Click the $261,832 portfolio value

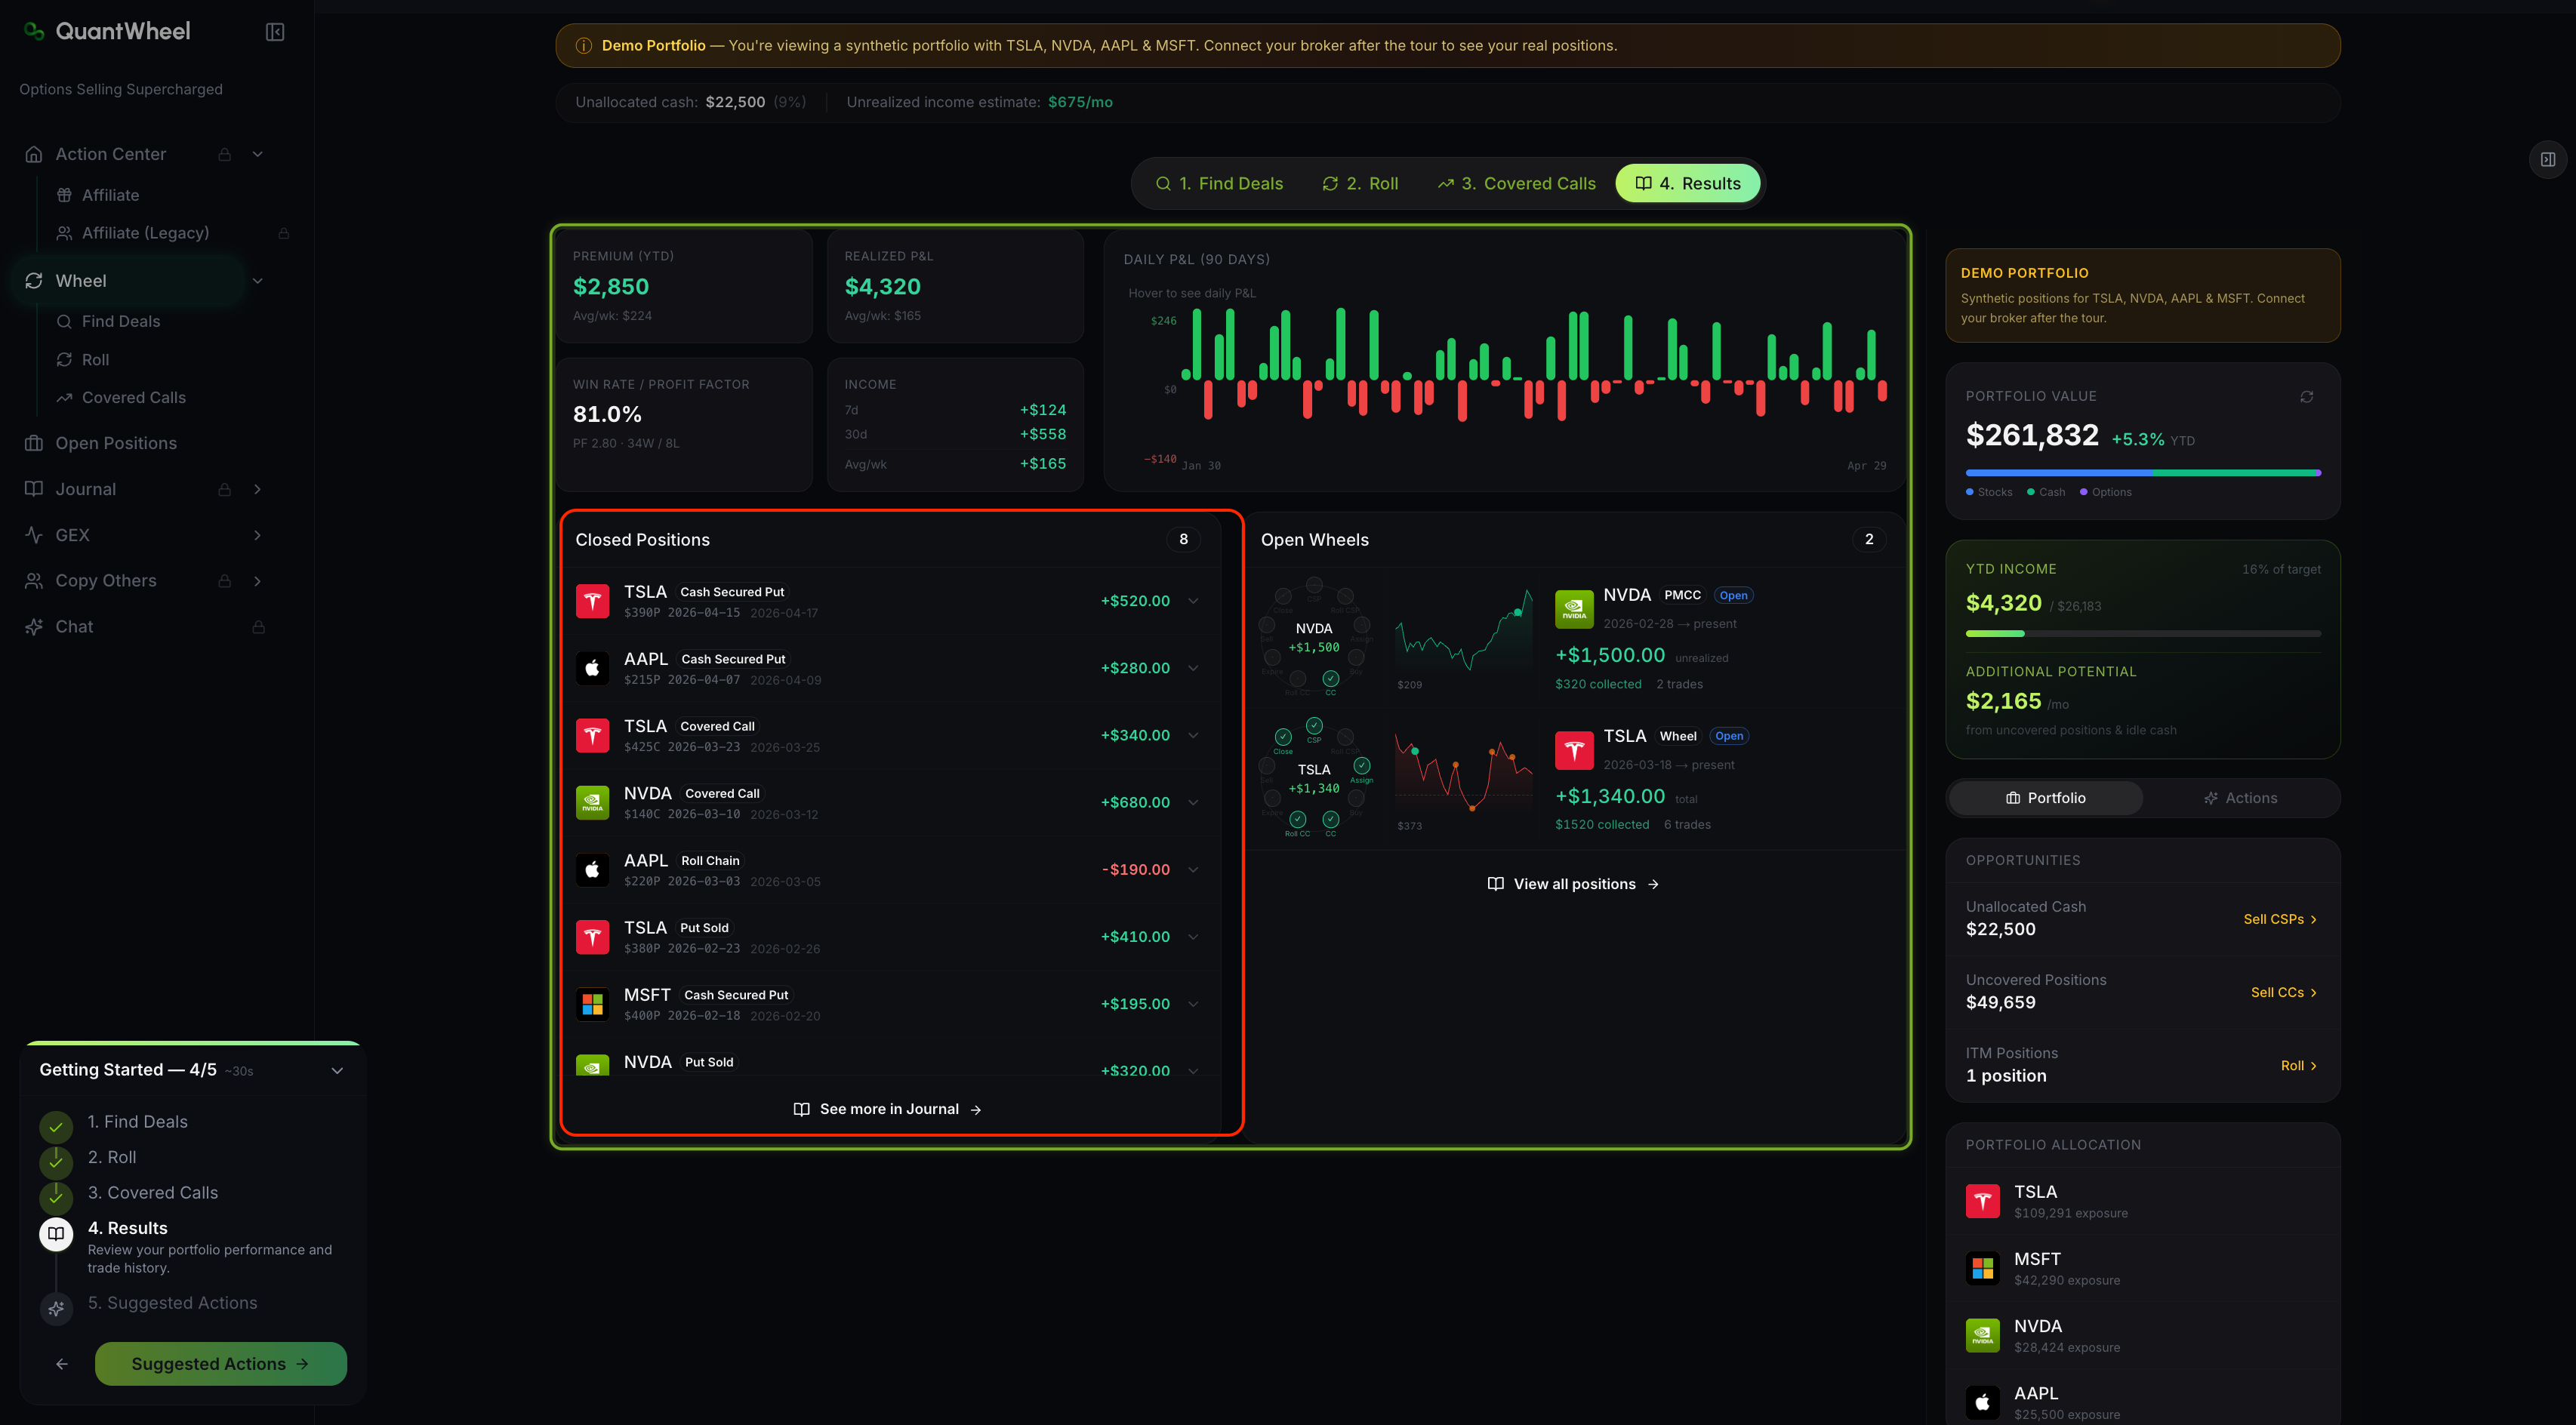(2031, 436)
